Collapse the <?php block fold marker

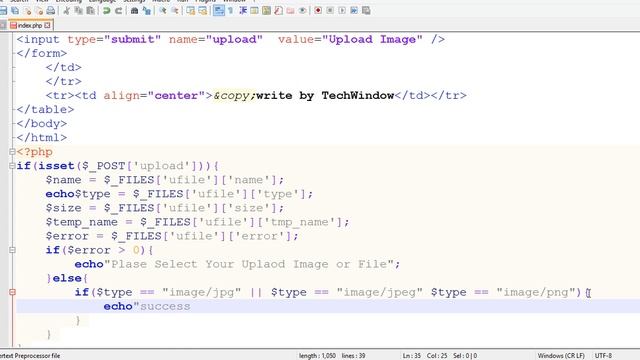[12, 152]
